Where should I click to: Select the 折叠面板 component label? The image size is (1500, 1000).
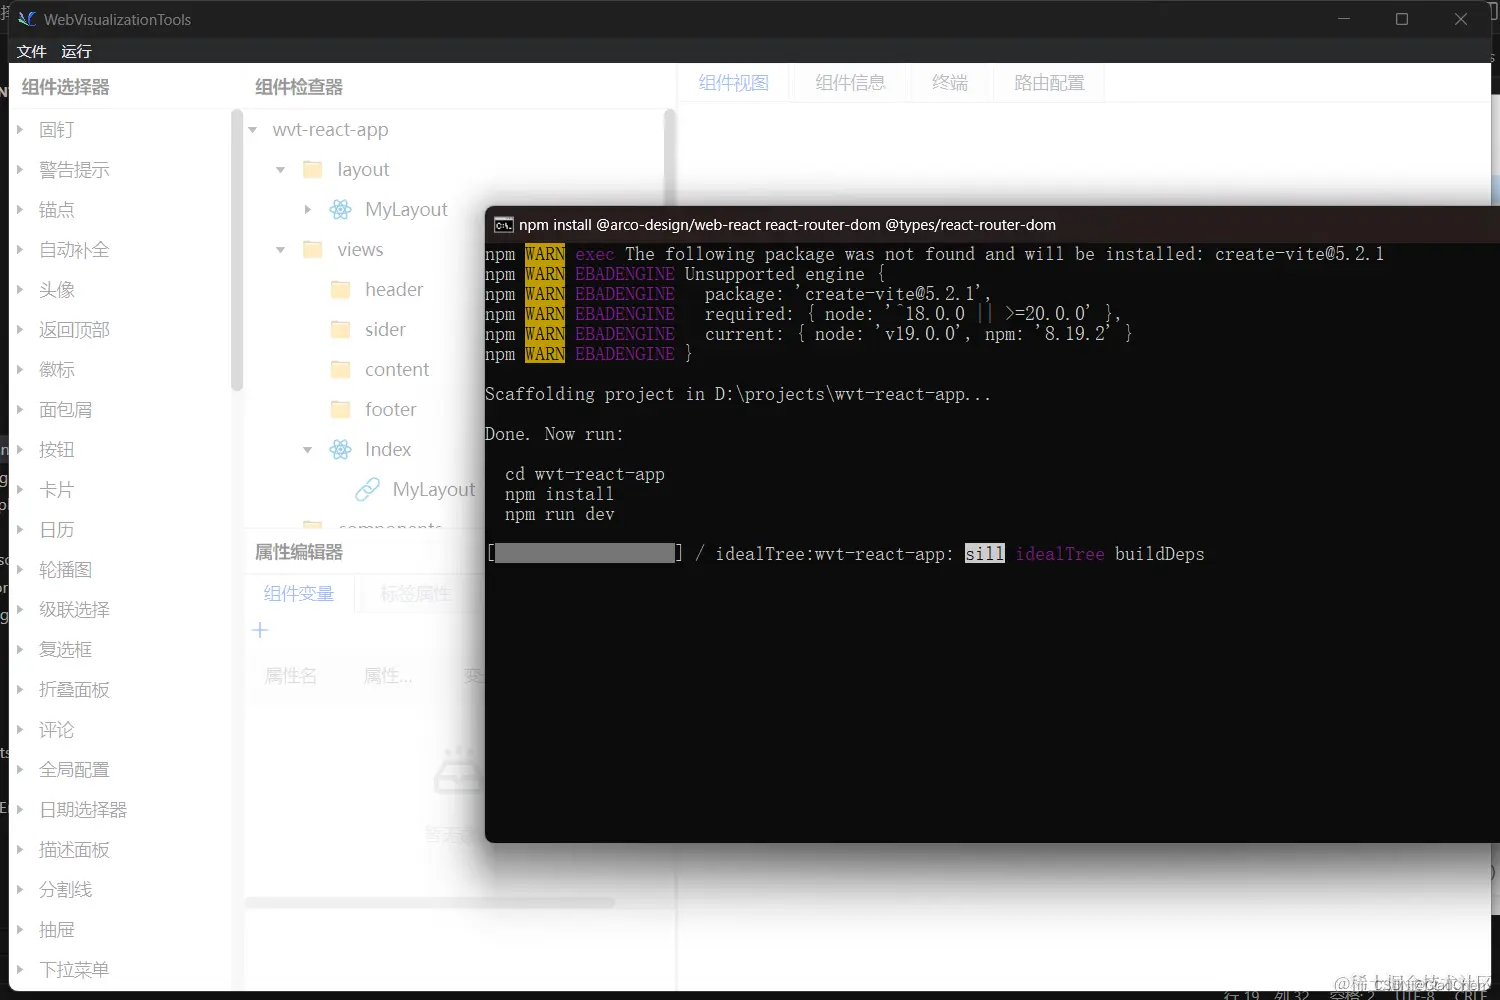pos(75,690)
